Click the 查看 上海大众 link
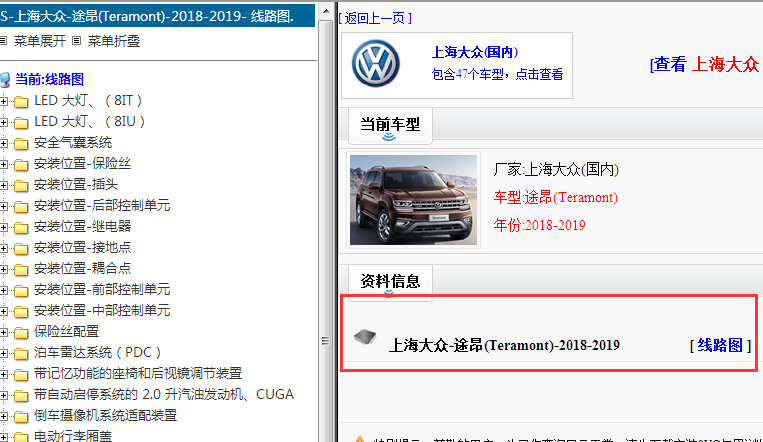763x442 pixels. click(706, 64)
